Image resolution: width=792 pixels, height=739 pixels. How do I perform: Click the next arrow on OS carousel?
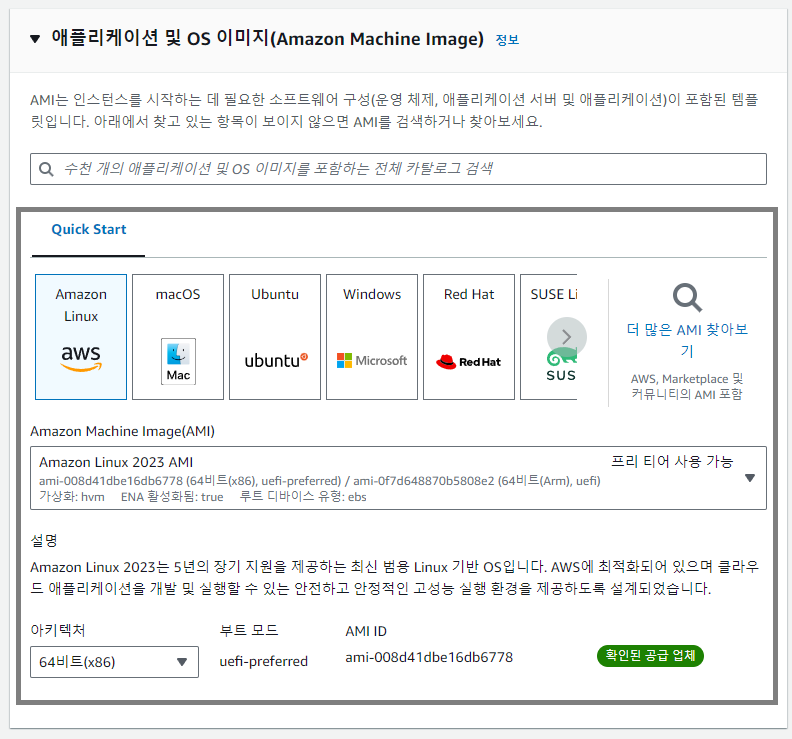pos(567,337)
